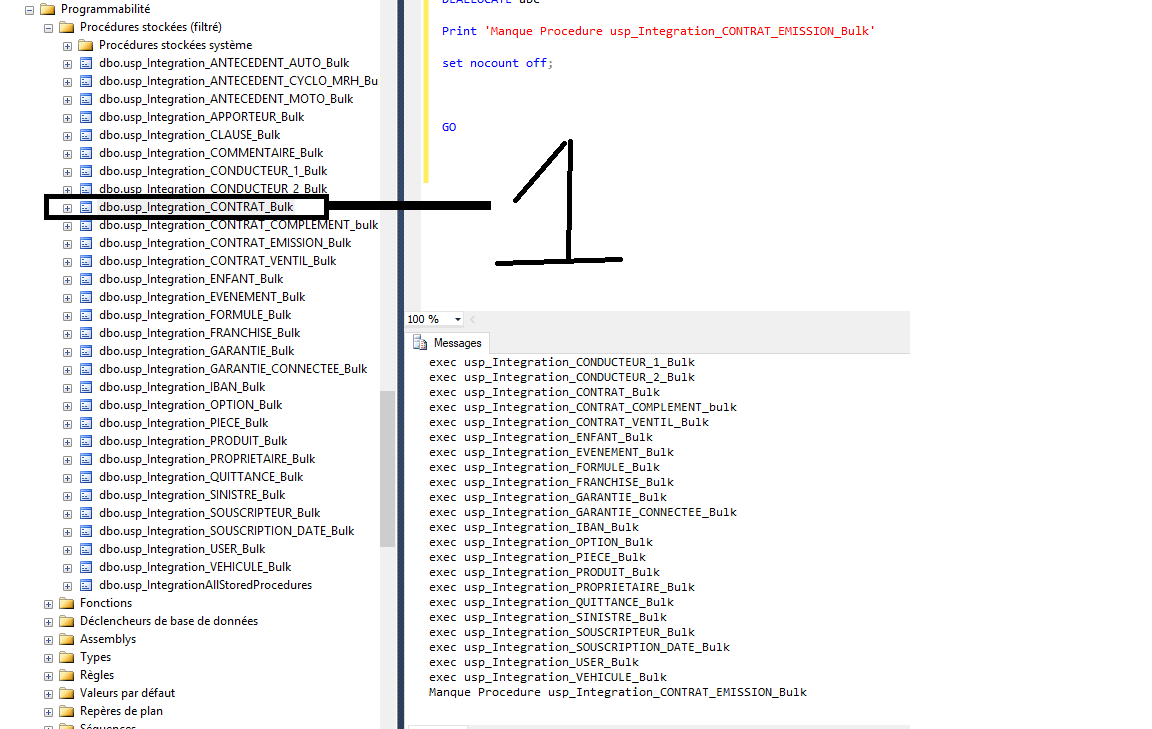Click stored procedure icon of ANTECEDENT_AUTO_Bulk

[x=86, y=63]
